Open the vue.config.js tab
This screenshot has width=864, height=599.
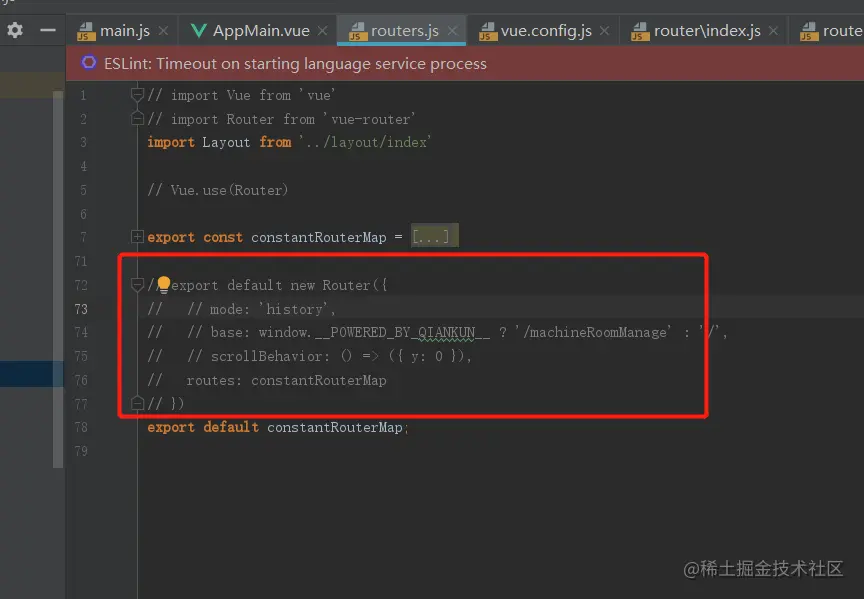pyautogui.click(x=546, y=31)
